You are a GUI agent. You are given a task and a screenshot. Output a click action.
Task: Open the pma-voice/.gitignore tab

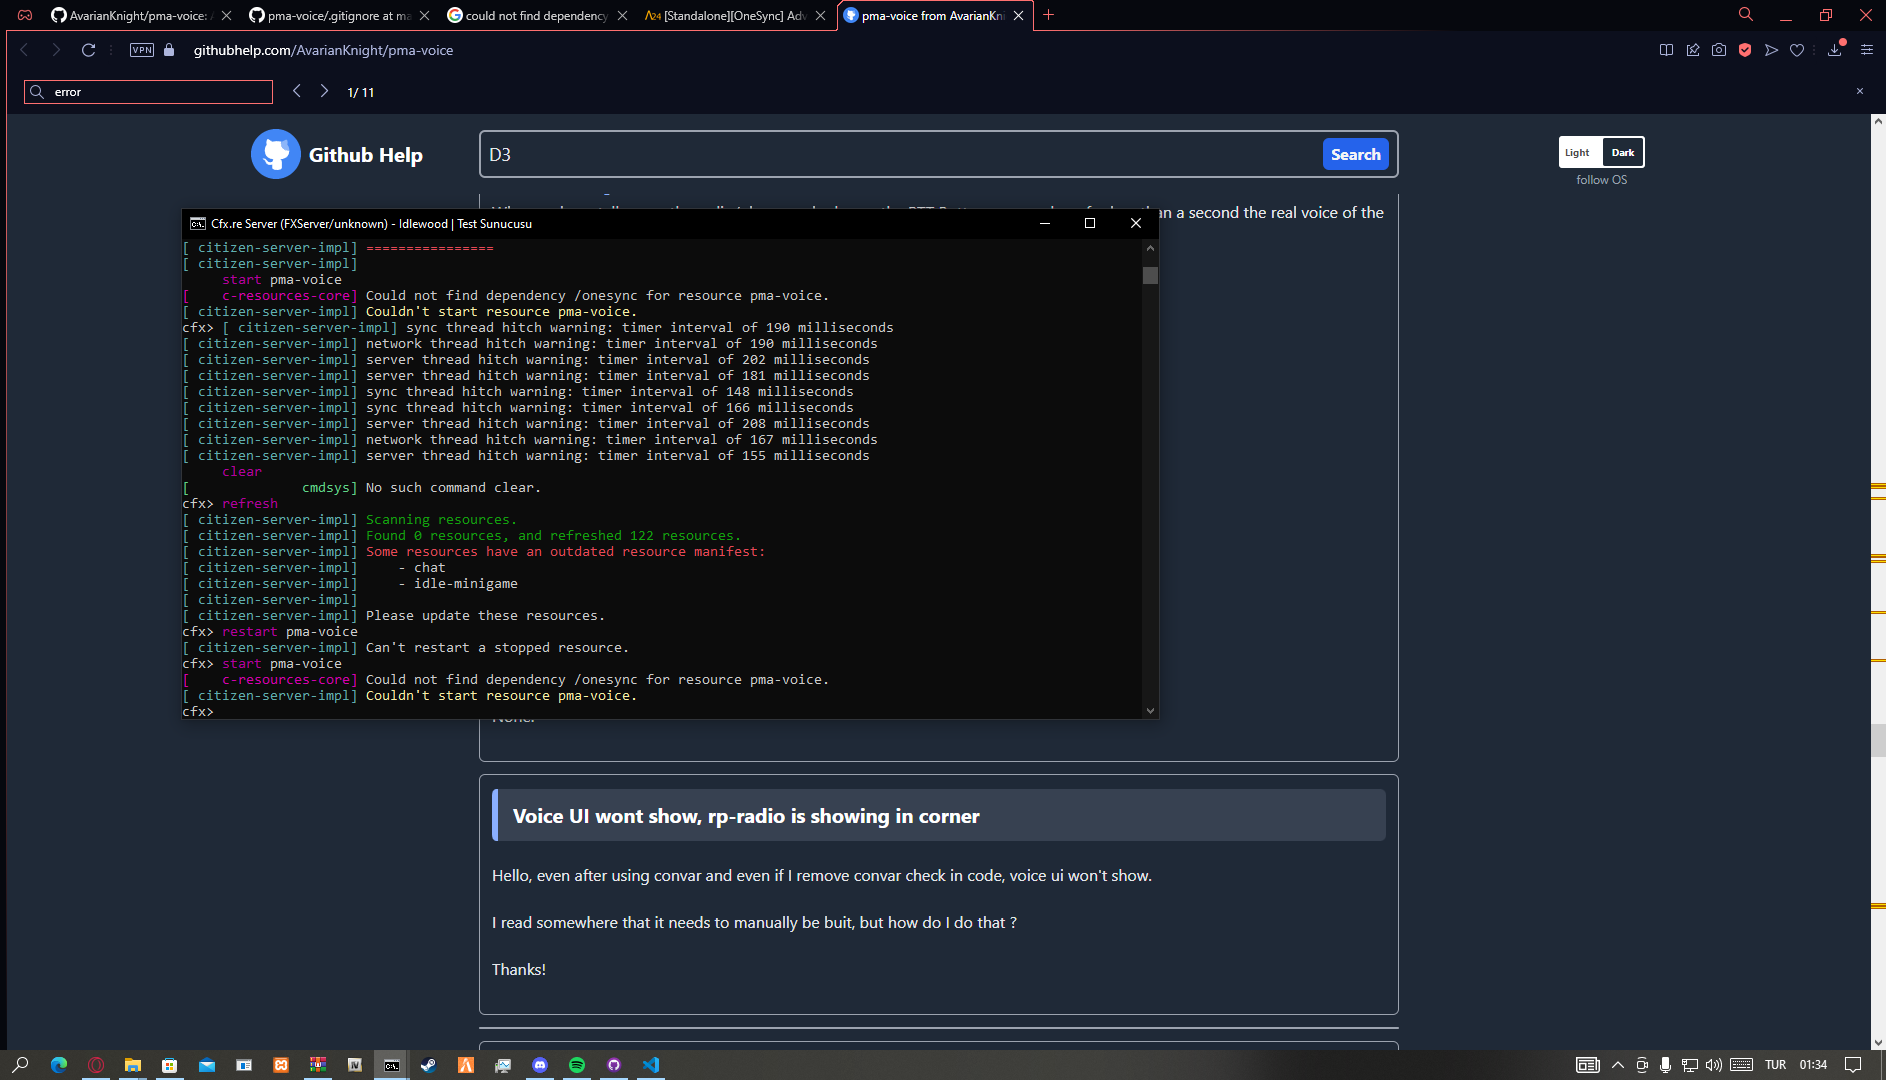point(330,16)
